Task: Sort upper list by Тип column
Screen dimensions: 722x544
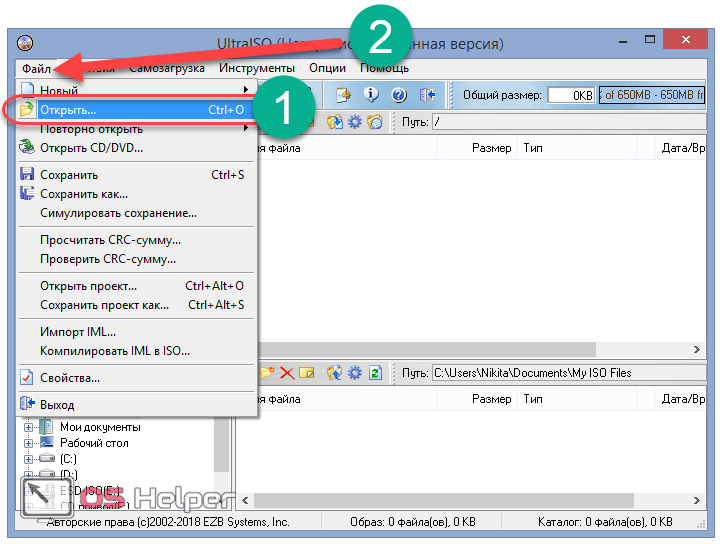Action: 576,148
